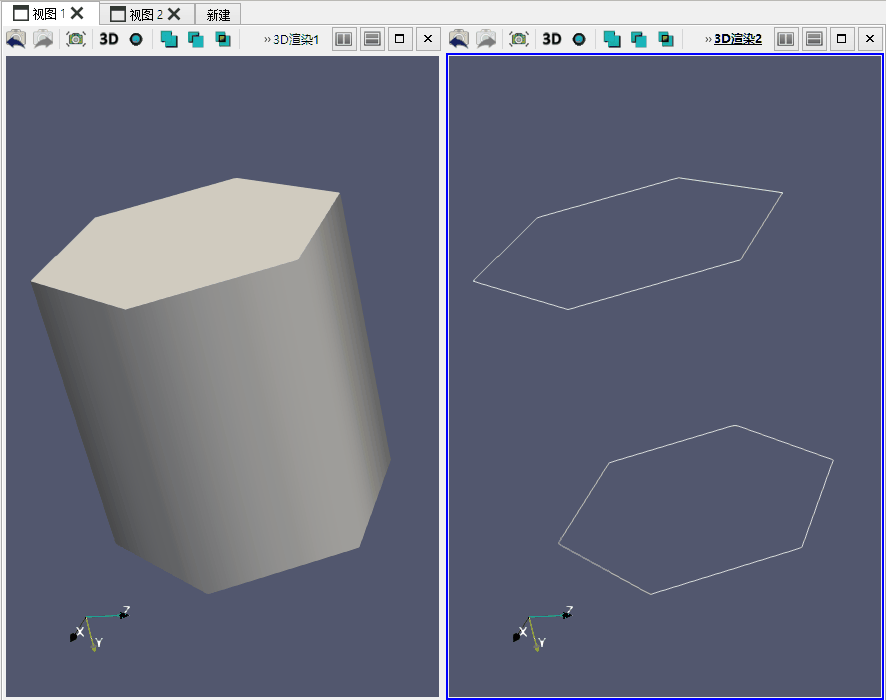
Task: Click second teal overlapping-squares icon in 3D渲染2 toolbar
Action: 639,39
